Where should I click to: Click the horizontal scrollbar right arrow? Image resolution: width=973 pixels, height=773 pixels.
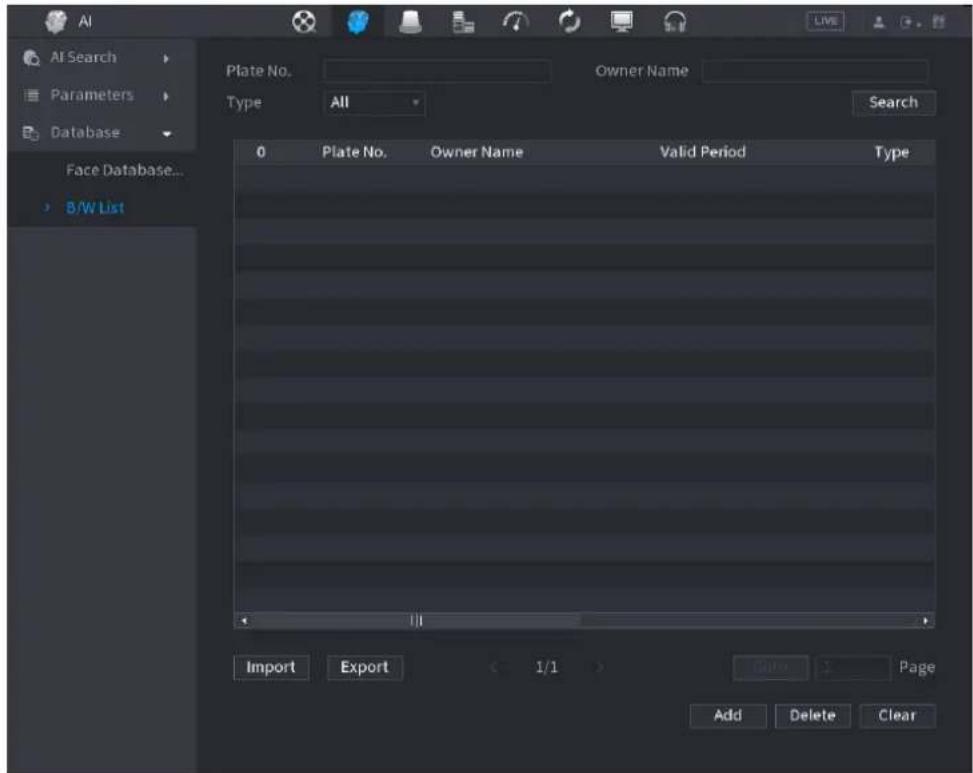[x=925, y=620]
